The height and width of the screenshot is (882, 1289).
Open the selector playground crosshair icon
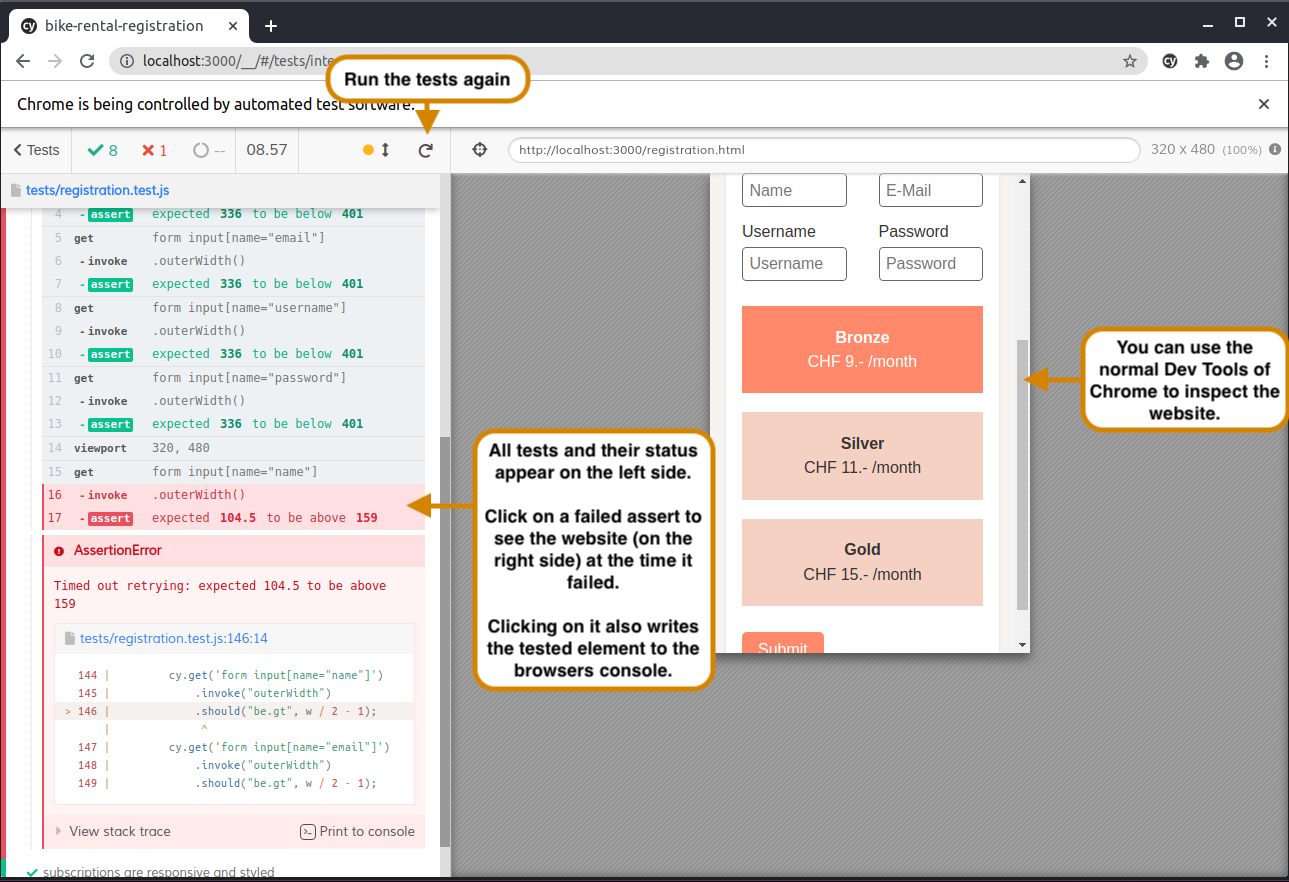[x=479, y=149]
